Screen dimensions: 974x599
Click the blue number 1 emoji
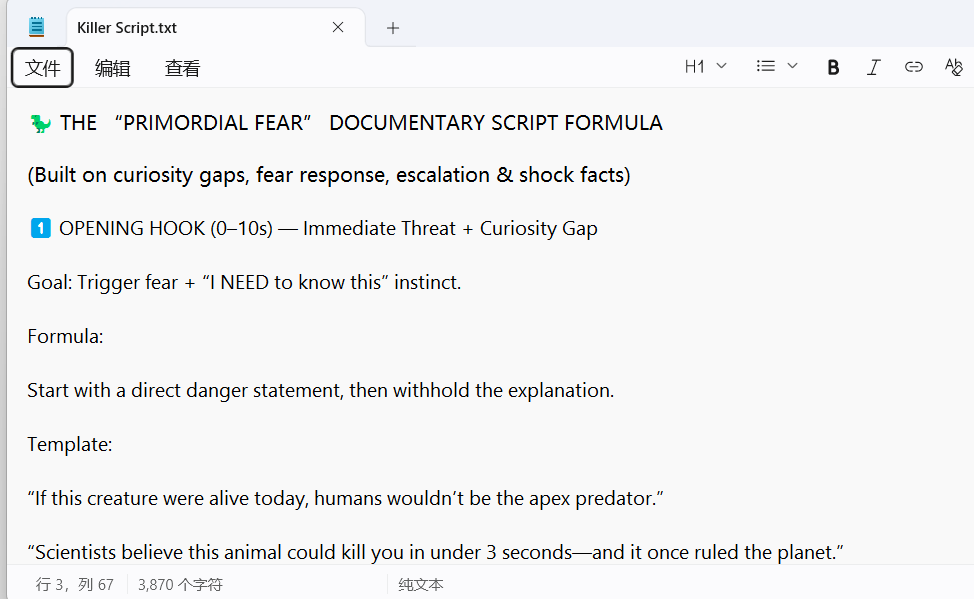(40, 229)
